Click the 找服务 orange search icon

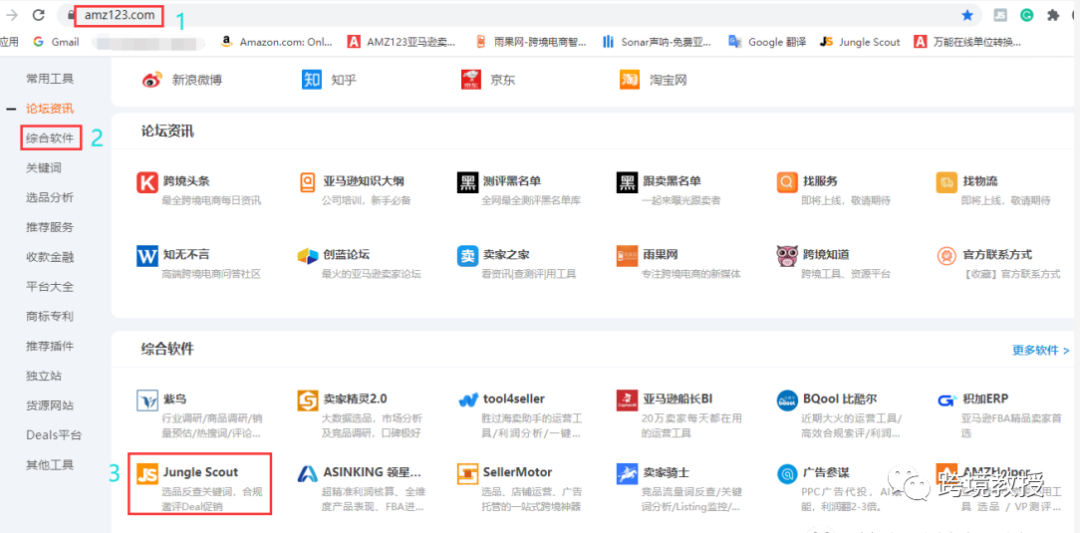pos(787,182)
